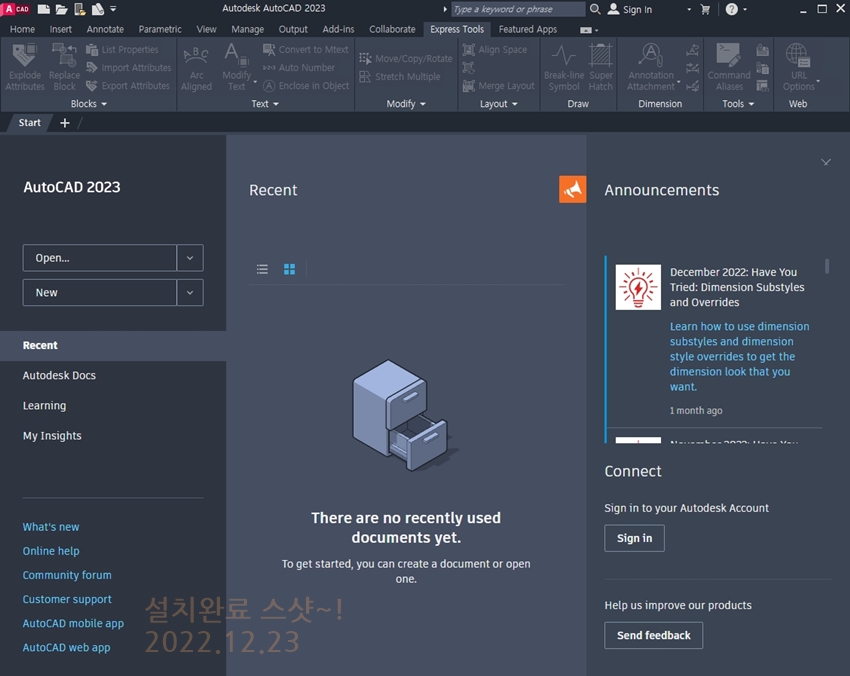Click the Send feedback button
The image size is (850, 676).
click(x=653, y=635)
